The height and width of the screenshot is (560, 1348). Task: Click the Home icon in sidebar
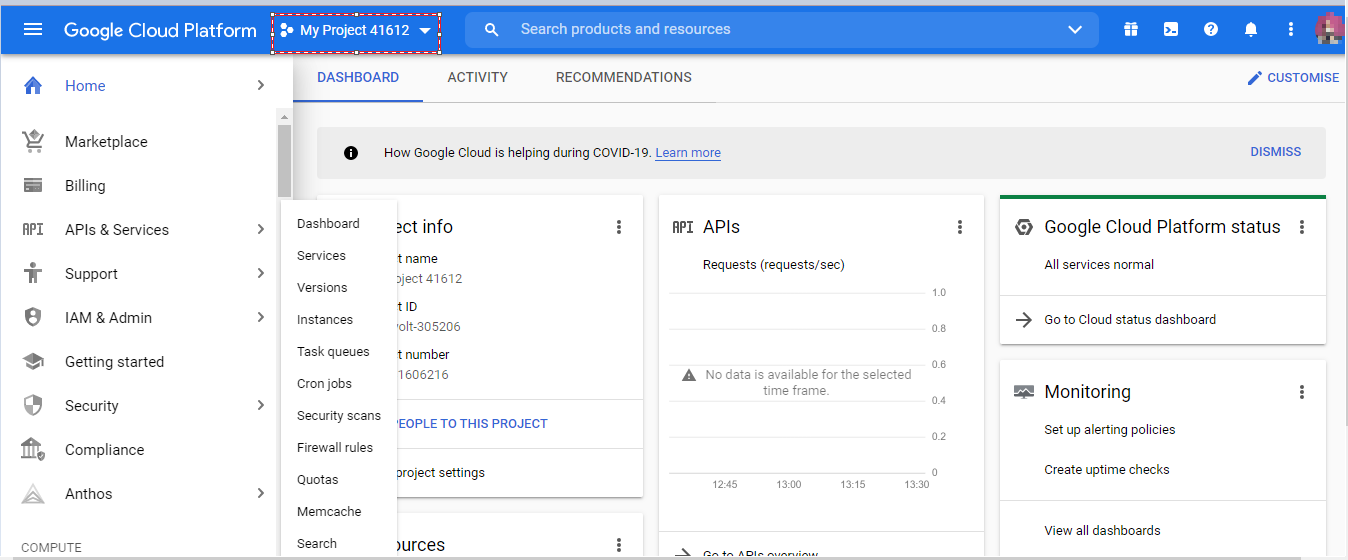(33, 86)
